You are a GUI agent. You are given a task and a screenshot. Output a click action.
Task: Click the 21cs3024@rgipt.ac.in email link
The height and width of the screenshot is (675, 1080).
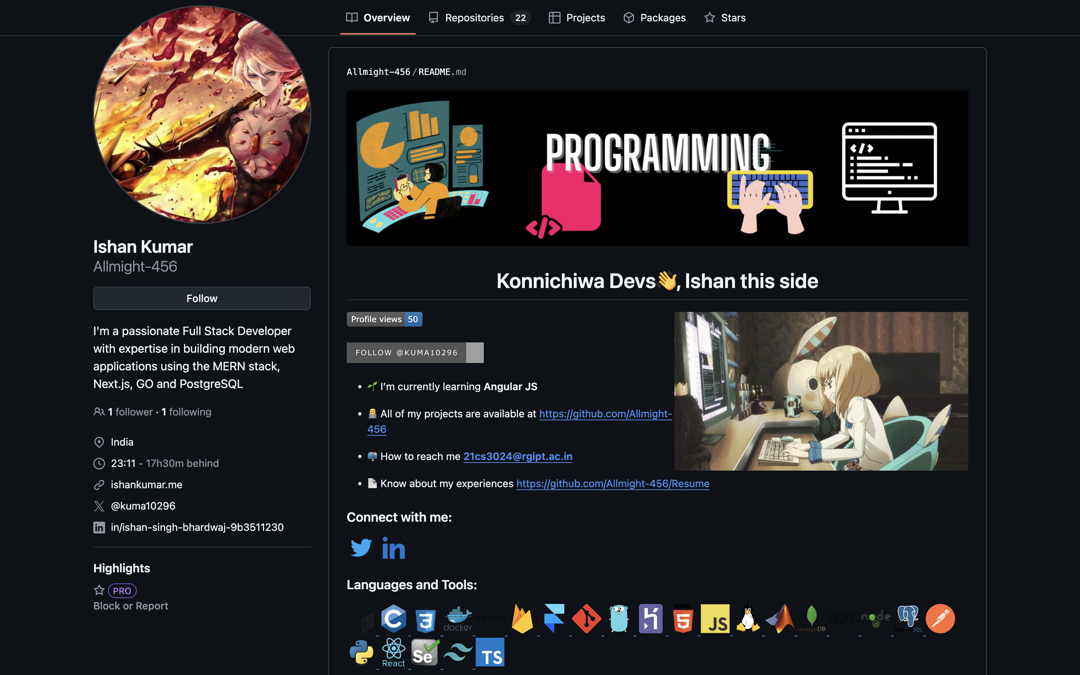pyautogui.click(x=517, y=456)
